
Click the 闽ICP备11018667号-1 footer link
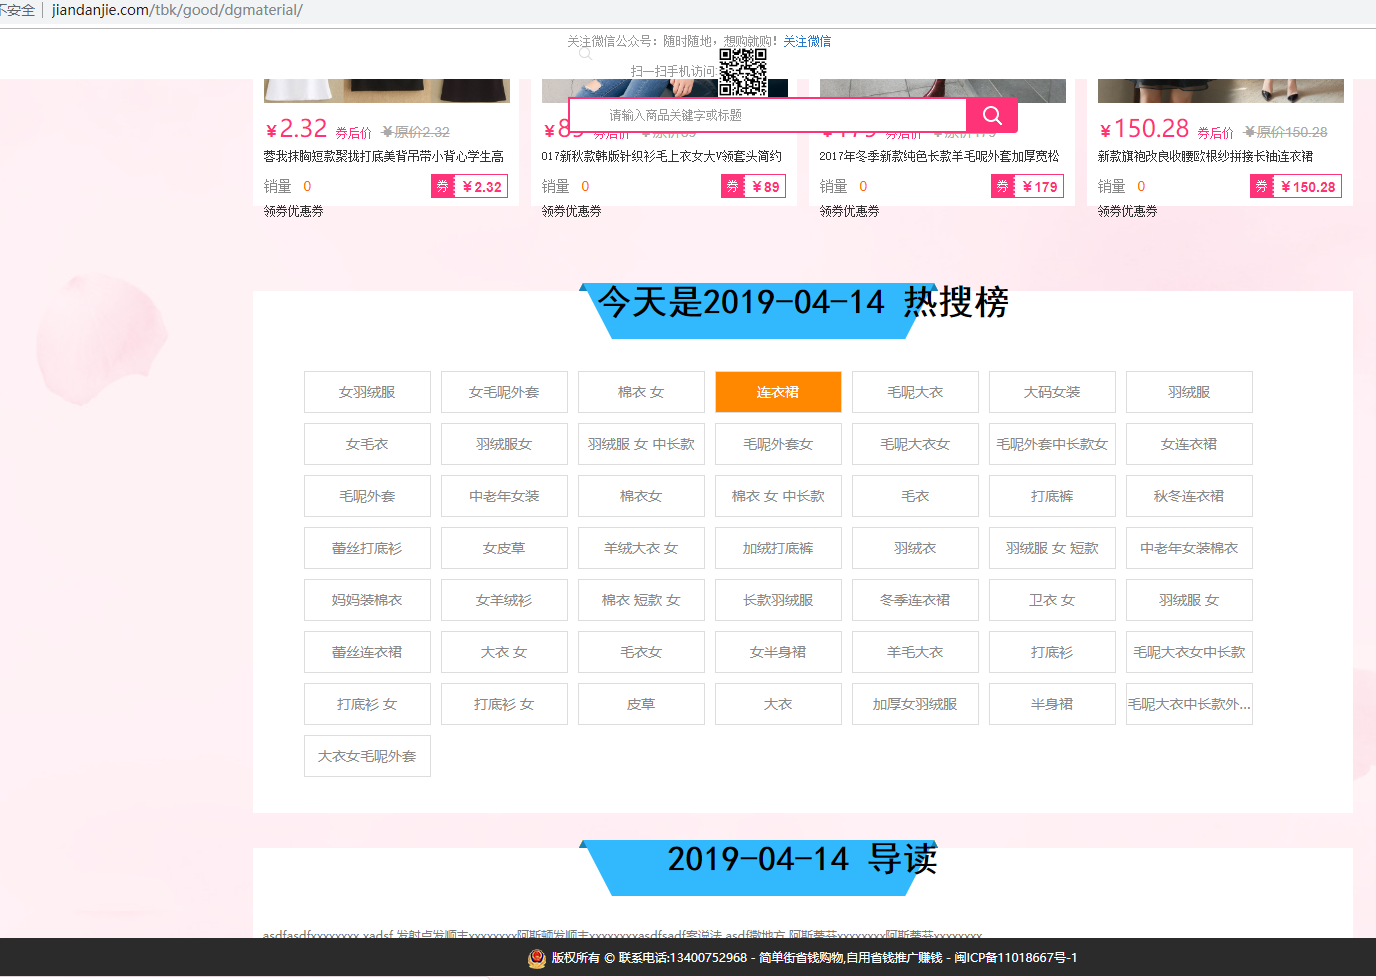(1015, 958)
